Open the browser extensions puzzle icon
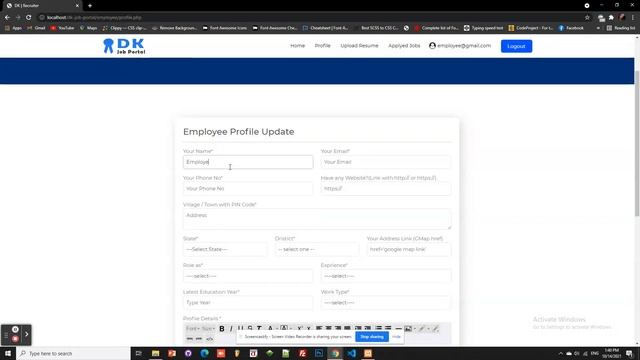 coord(611,18)
